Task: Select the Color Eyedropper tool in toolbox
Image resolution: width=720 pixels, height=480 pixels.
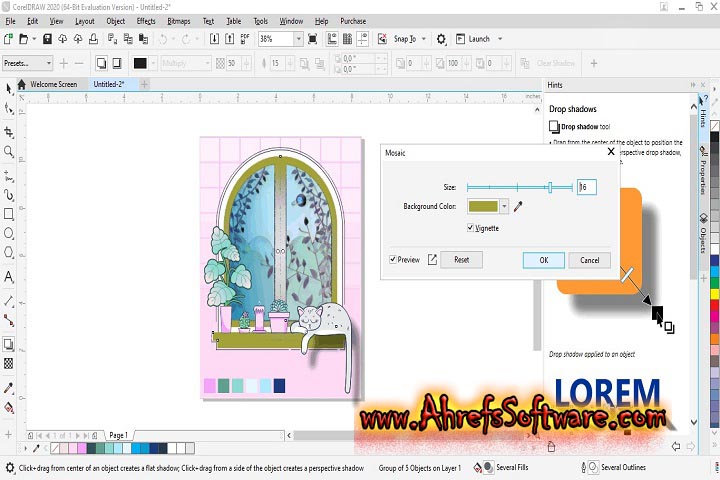Action: [x=8, y=388]
